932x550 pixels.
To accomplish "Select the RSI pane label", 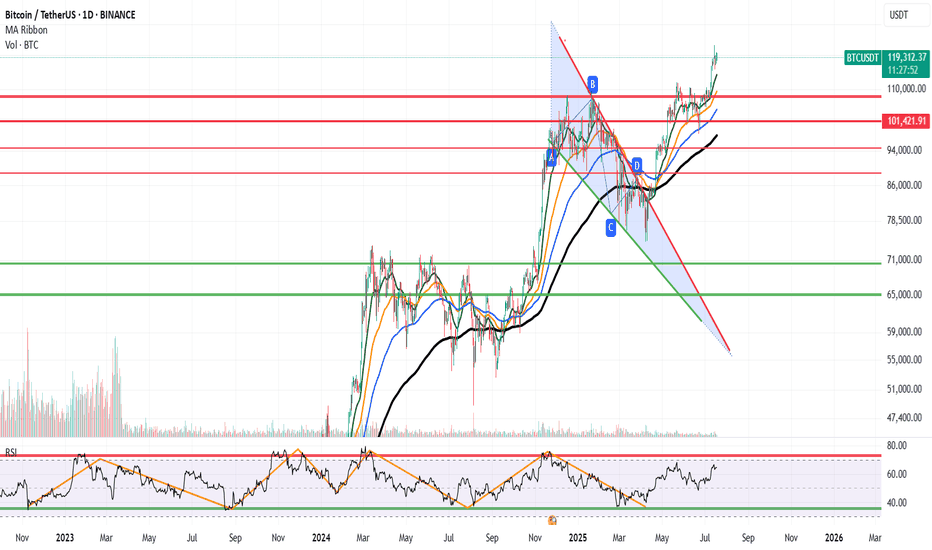I will 11,452.
